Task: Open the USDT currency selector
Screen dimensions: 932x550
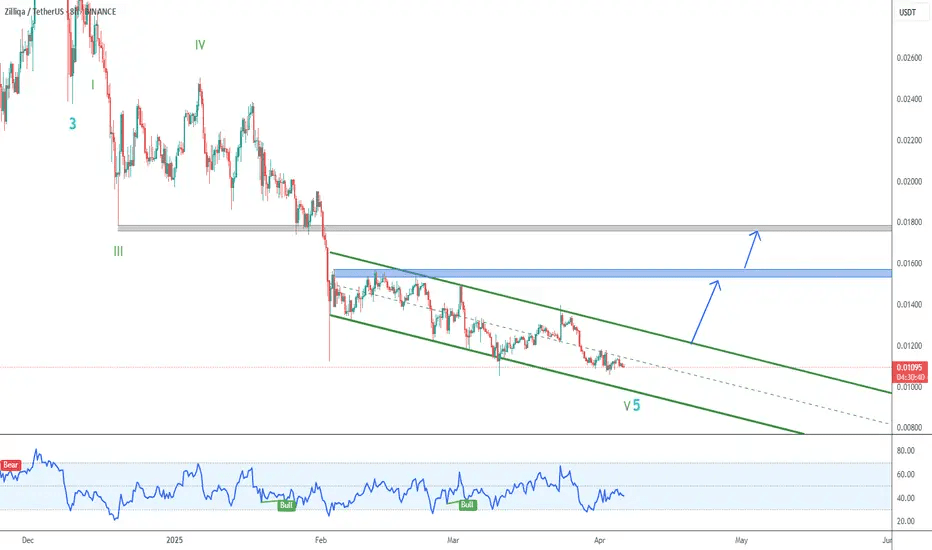Action: point(910,14)
